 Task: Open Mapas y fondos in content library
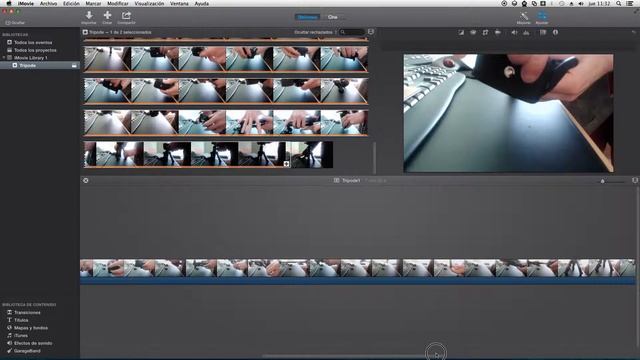pos(31,328)
